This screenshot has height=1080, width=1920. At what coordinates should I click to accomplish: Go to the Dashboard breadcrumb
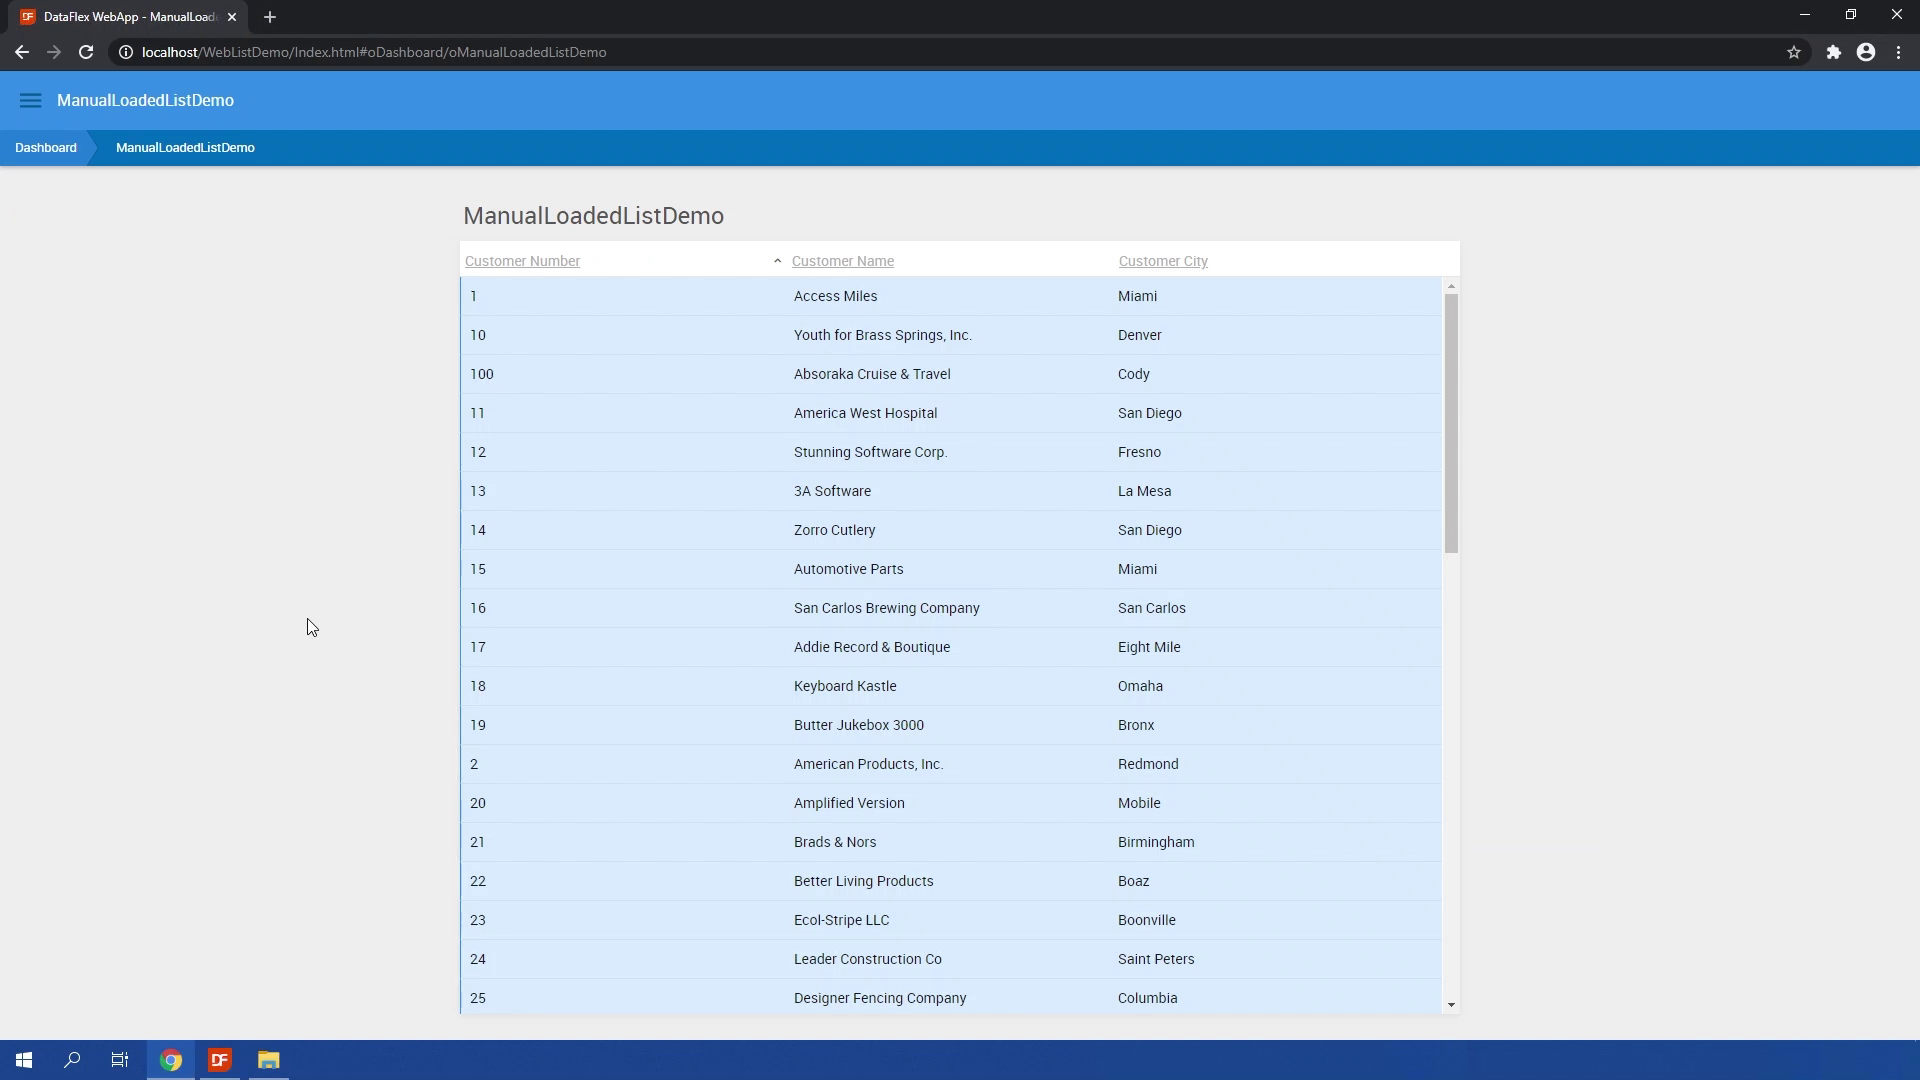pos(45,148)
